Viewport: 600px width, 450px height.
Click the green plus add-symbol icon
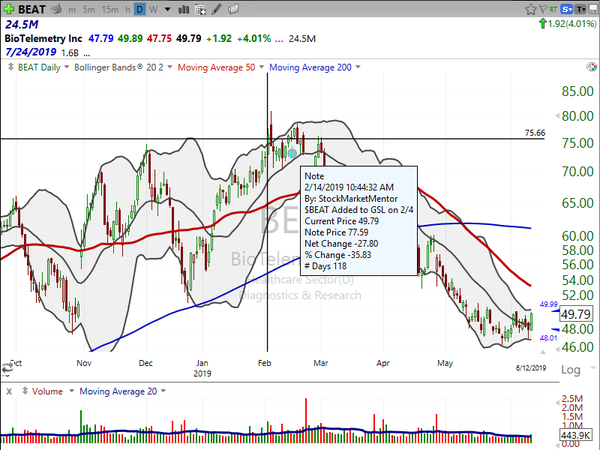8,9
